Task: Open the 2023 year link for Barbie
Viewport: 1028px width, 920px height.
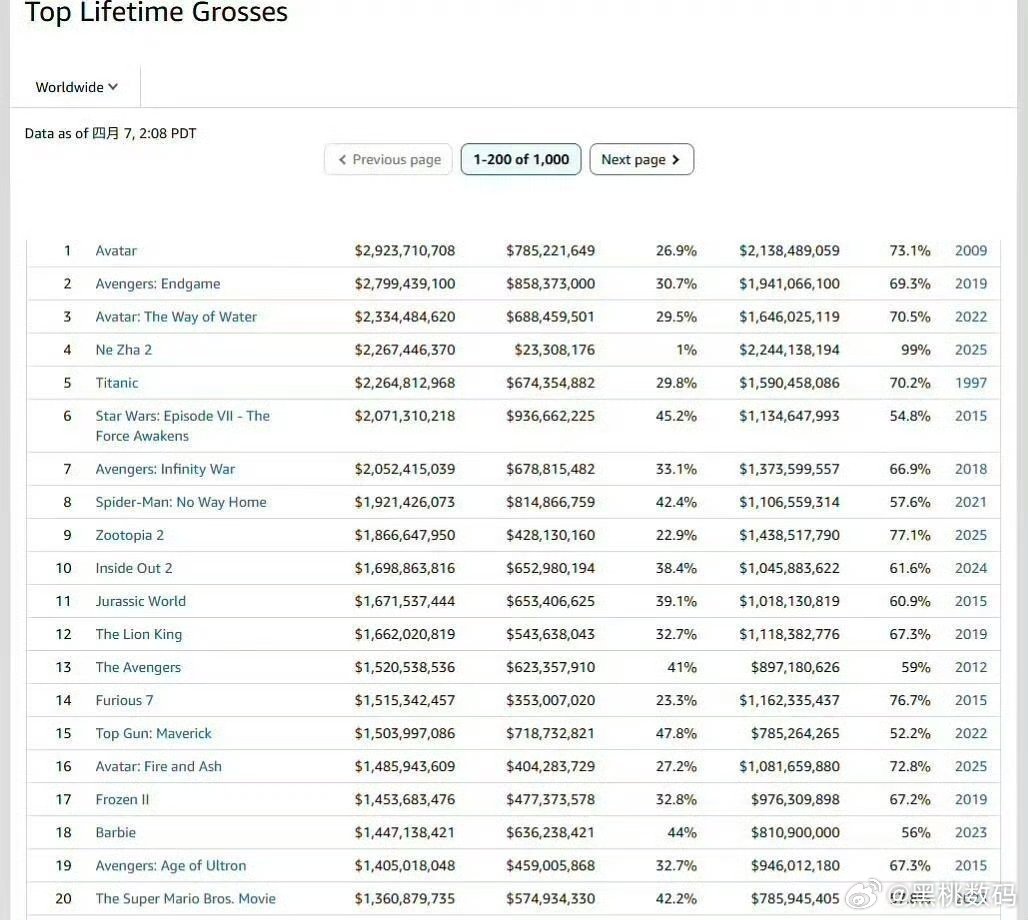Action: click(x=970, y=832)
